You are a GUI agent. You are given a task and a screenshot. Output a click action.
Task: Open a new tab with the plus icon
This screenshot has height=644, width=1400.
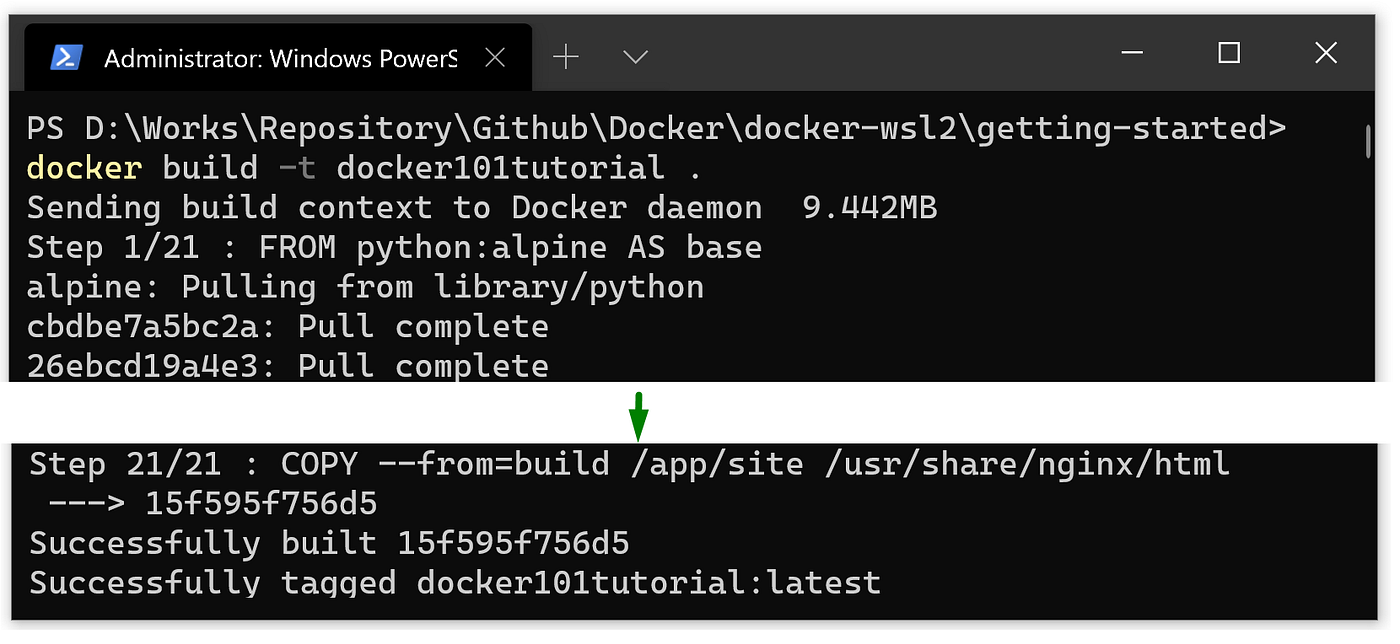pyautogui.click(x=566, y=57)
